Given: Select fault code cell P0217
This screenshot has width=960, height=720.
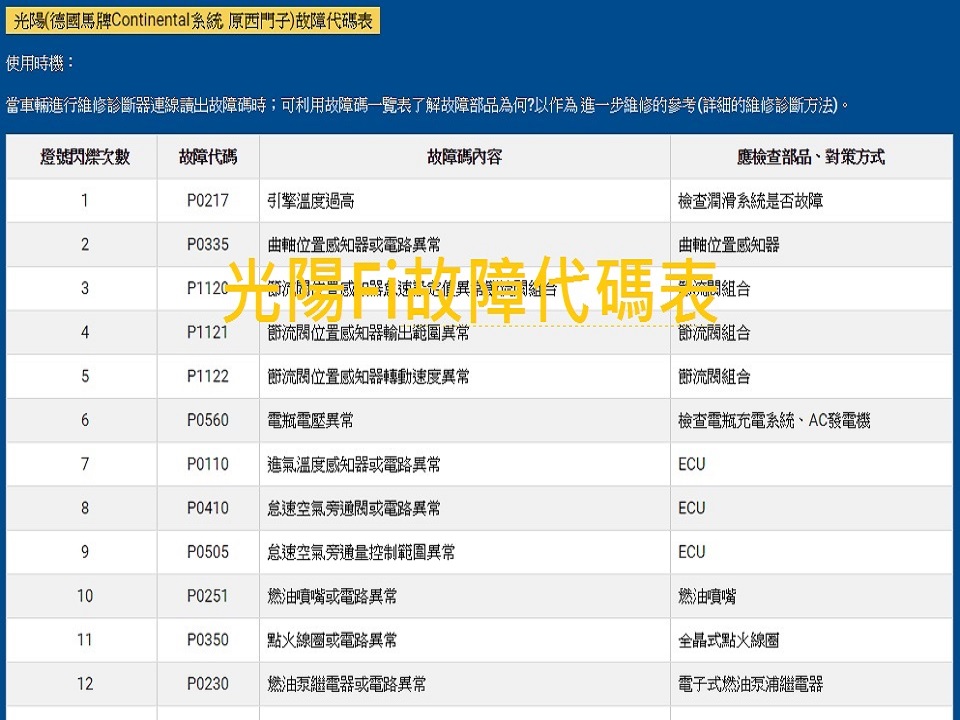Looking at the screenshot, I should 208,200.
